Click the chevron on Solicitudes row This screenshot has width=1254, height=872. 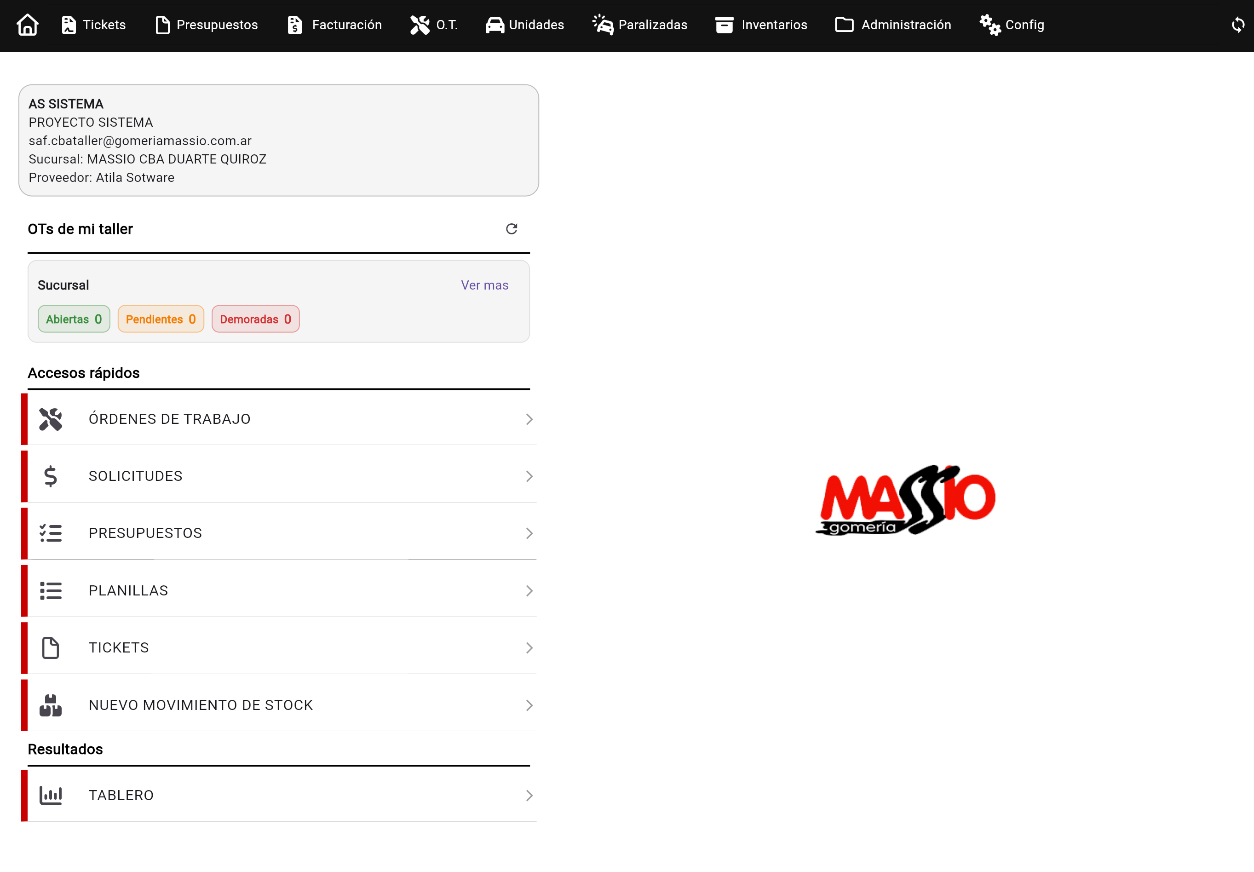point(529,477)
